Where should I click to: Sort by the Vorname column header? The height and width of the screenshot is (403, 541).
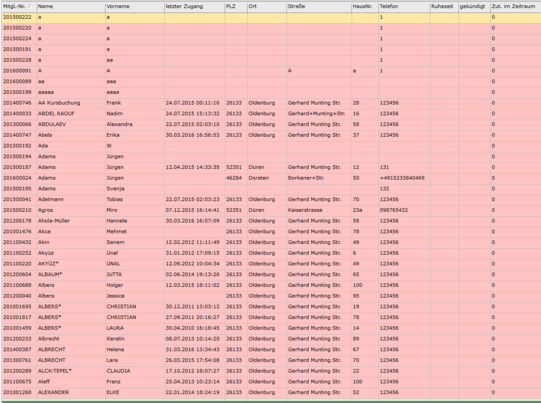click(135, 7)
